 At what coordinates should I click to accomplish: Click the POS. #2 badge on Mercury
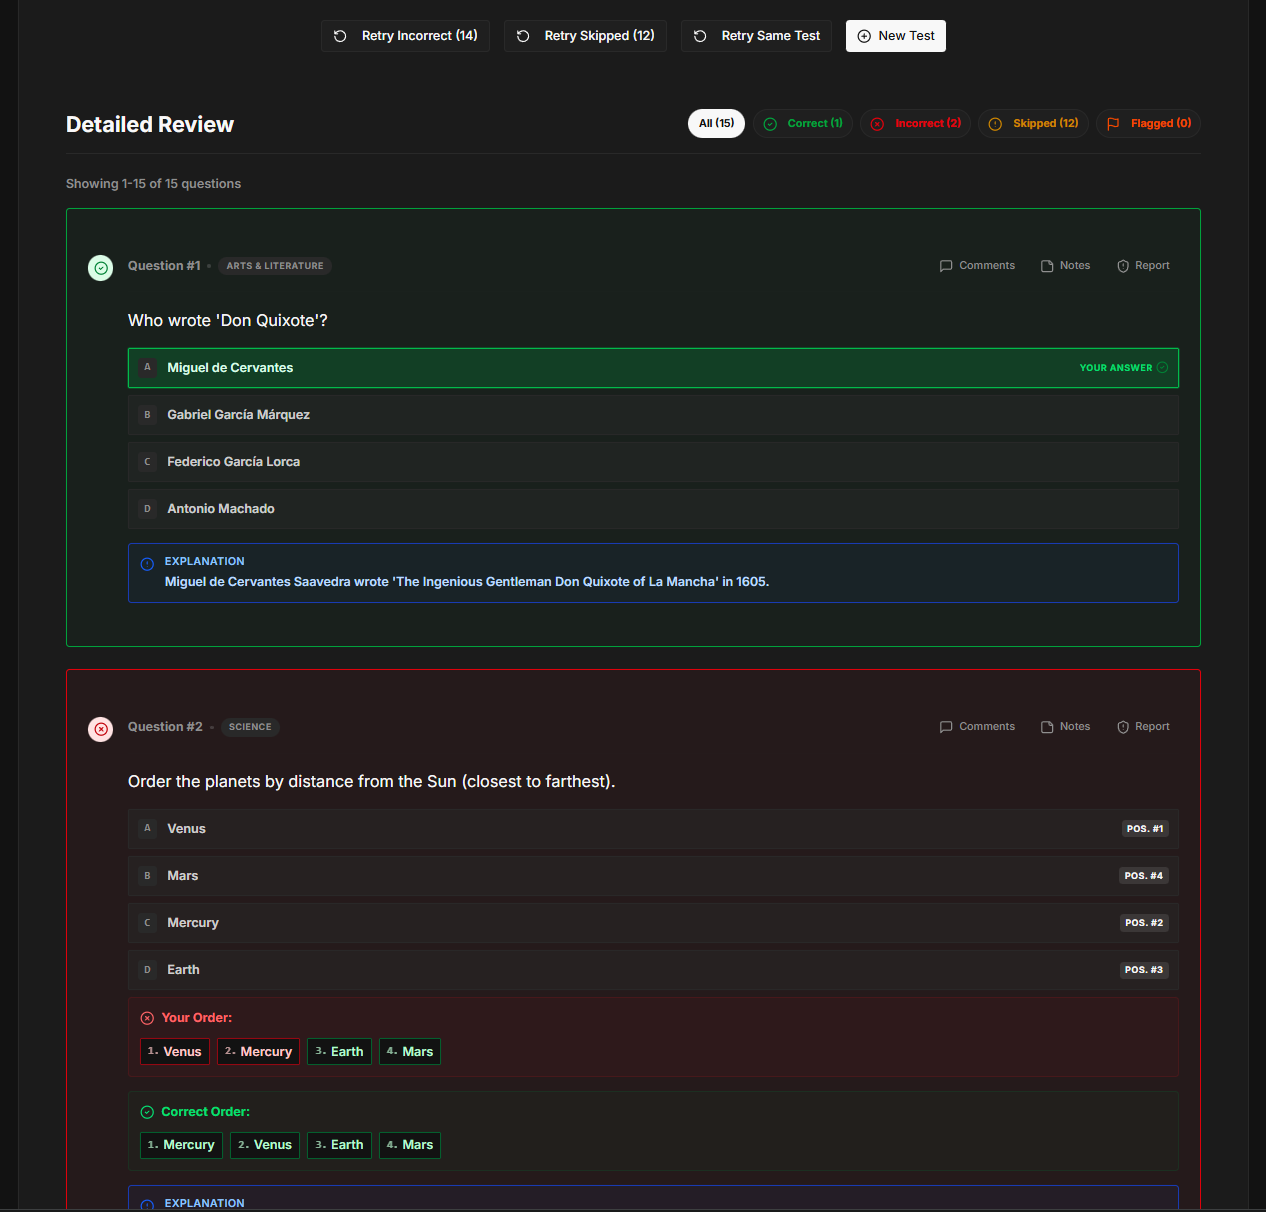(1144, 923)
